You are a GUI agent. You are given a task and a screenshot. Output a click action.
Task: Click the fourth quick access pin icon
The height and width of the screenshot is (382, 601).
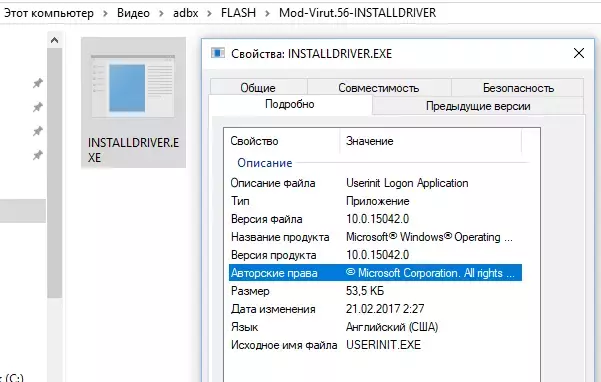pyautogui.click(x=38, y=155)
